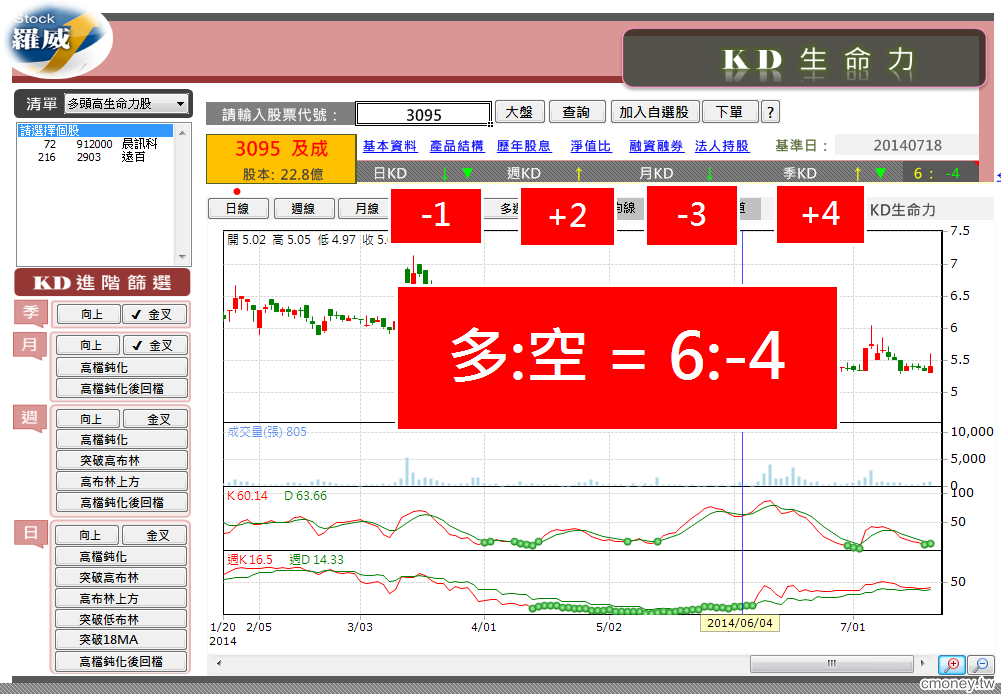The image size is (1001, 694).
Task: Switch to the KD生命力 tab
Action: coord(903,209)
